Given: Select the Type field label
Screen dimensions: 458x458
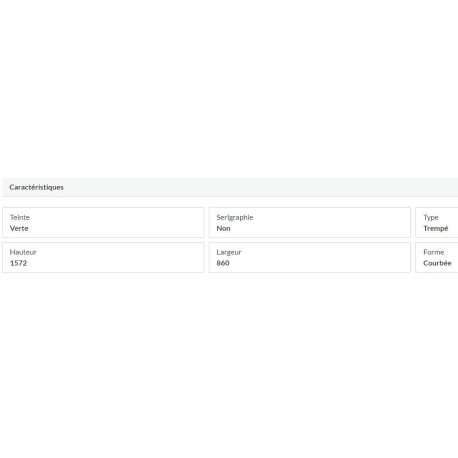Looking at the screenshot, I should 431,217.
